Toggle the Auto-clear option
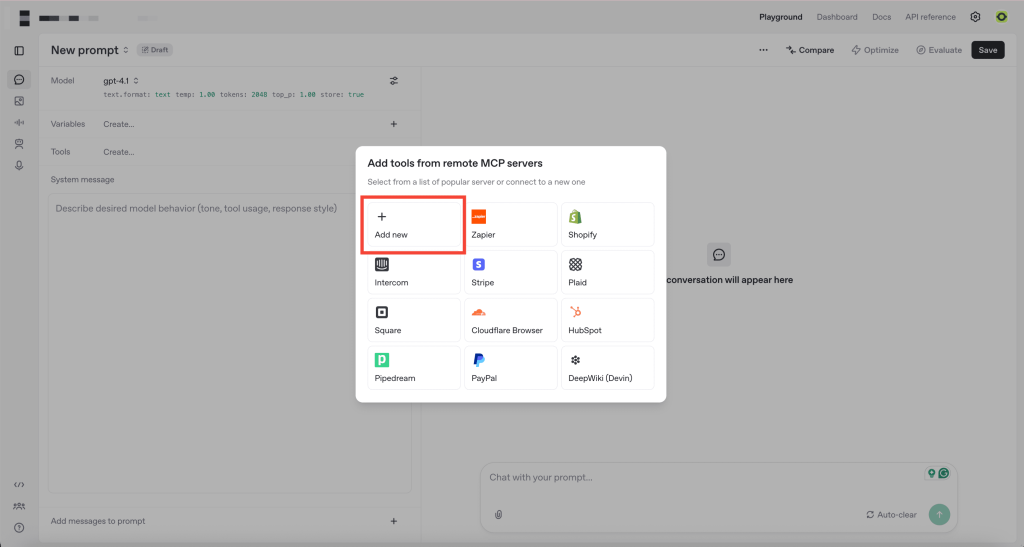This screenshot has height=547, width=1024. click(891, 515)
